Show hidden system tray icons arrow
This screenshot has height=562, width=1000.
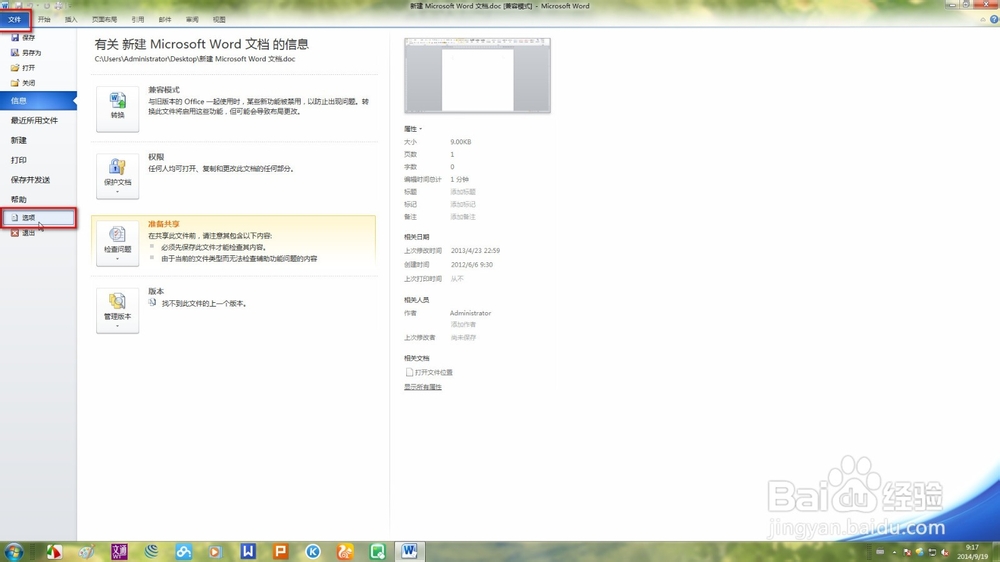[894, 552]
